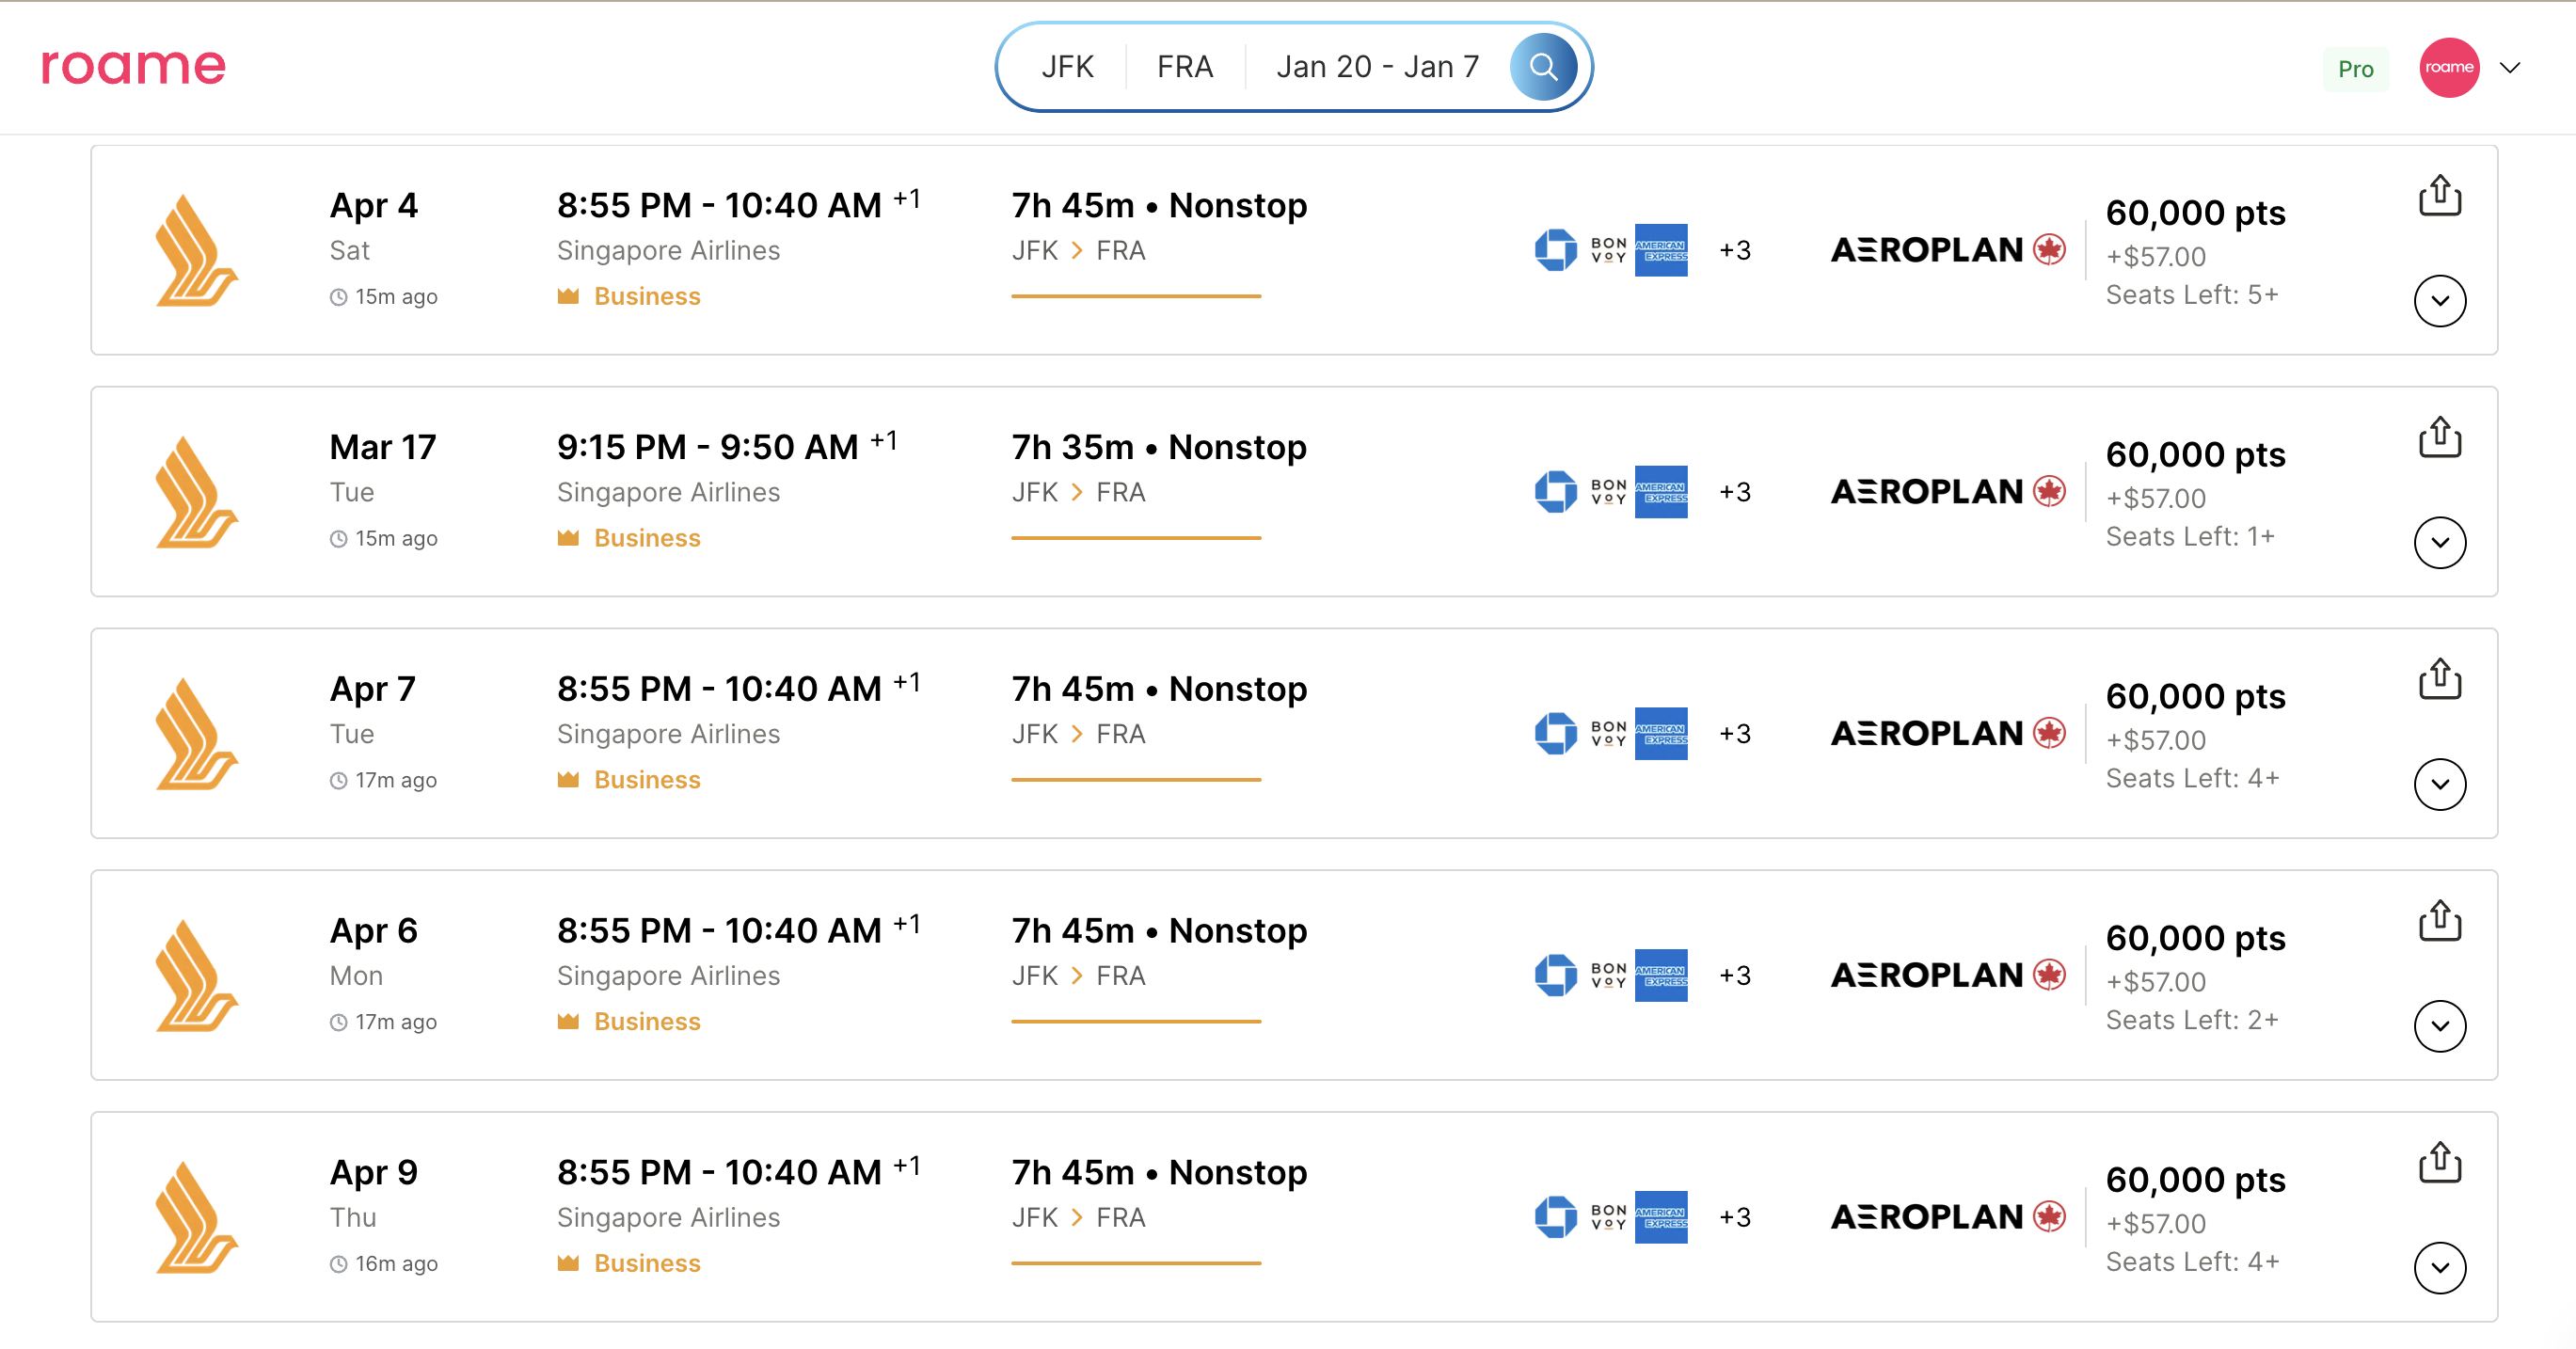Click share icon on Apr 7 flight

point(2439,679)
